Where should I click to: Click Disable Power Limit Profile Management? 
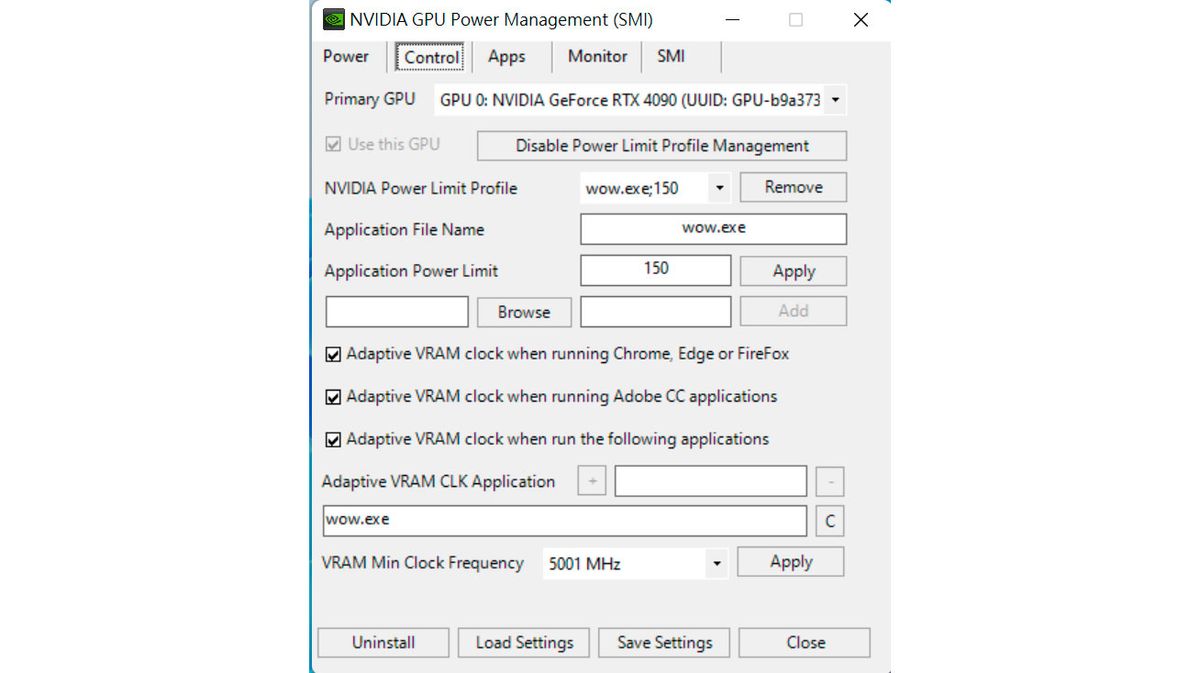pyautogui.click(x=662, y=146)
